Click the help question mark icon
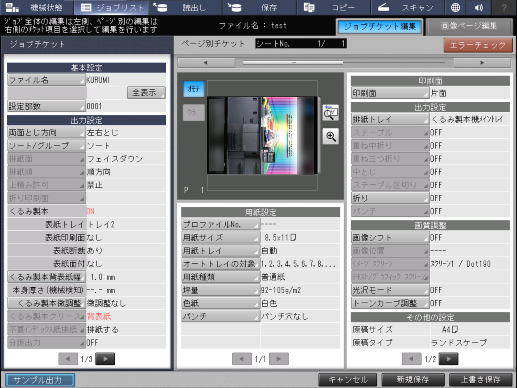The image size is (517, 388). [x=504, y=7]
